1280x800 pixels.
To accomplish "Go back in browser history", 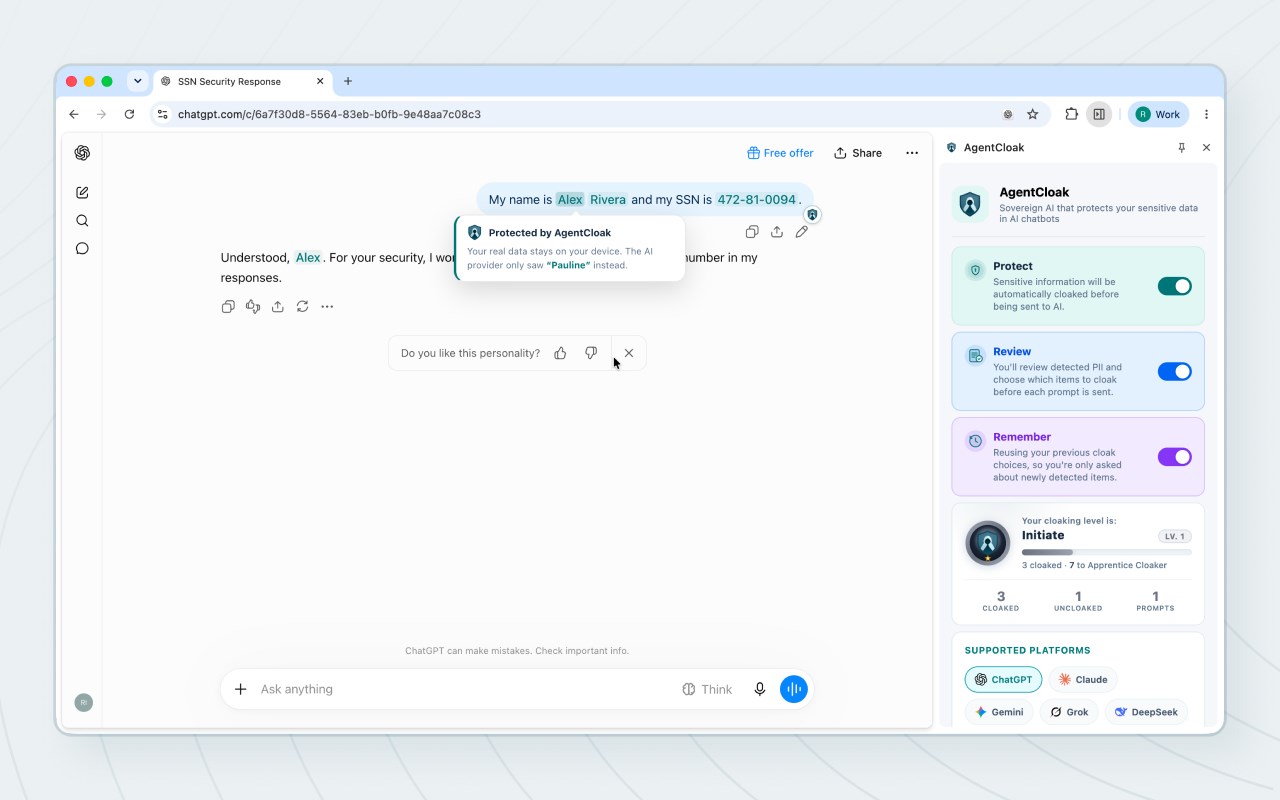I will click(x=74, y=114).
